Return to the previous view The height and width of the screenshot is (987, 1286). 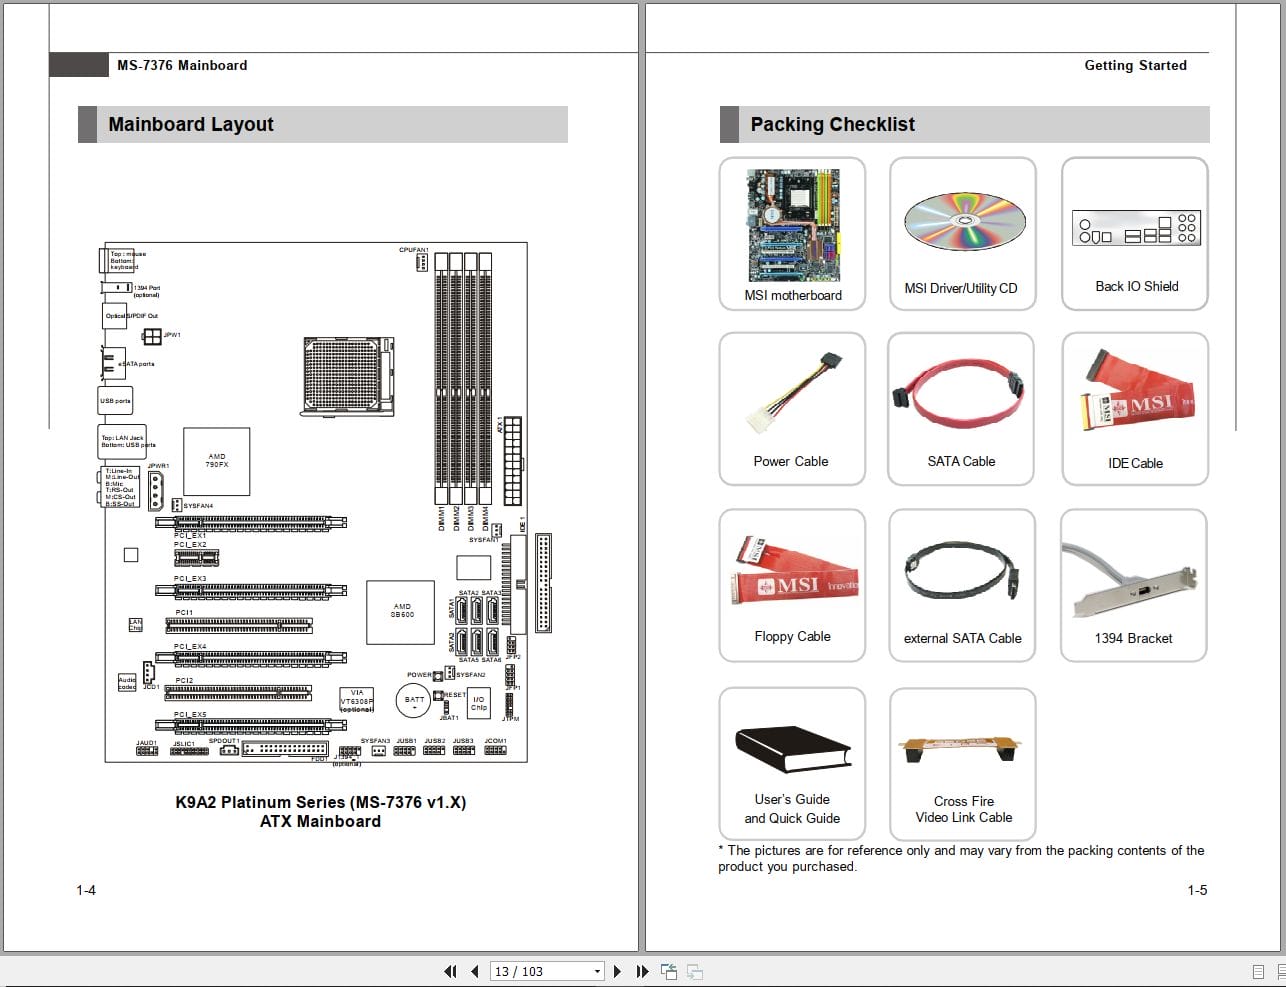coord(667,971)
